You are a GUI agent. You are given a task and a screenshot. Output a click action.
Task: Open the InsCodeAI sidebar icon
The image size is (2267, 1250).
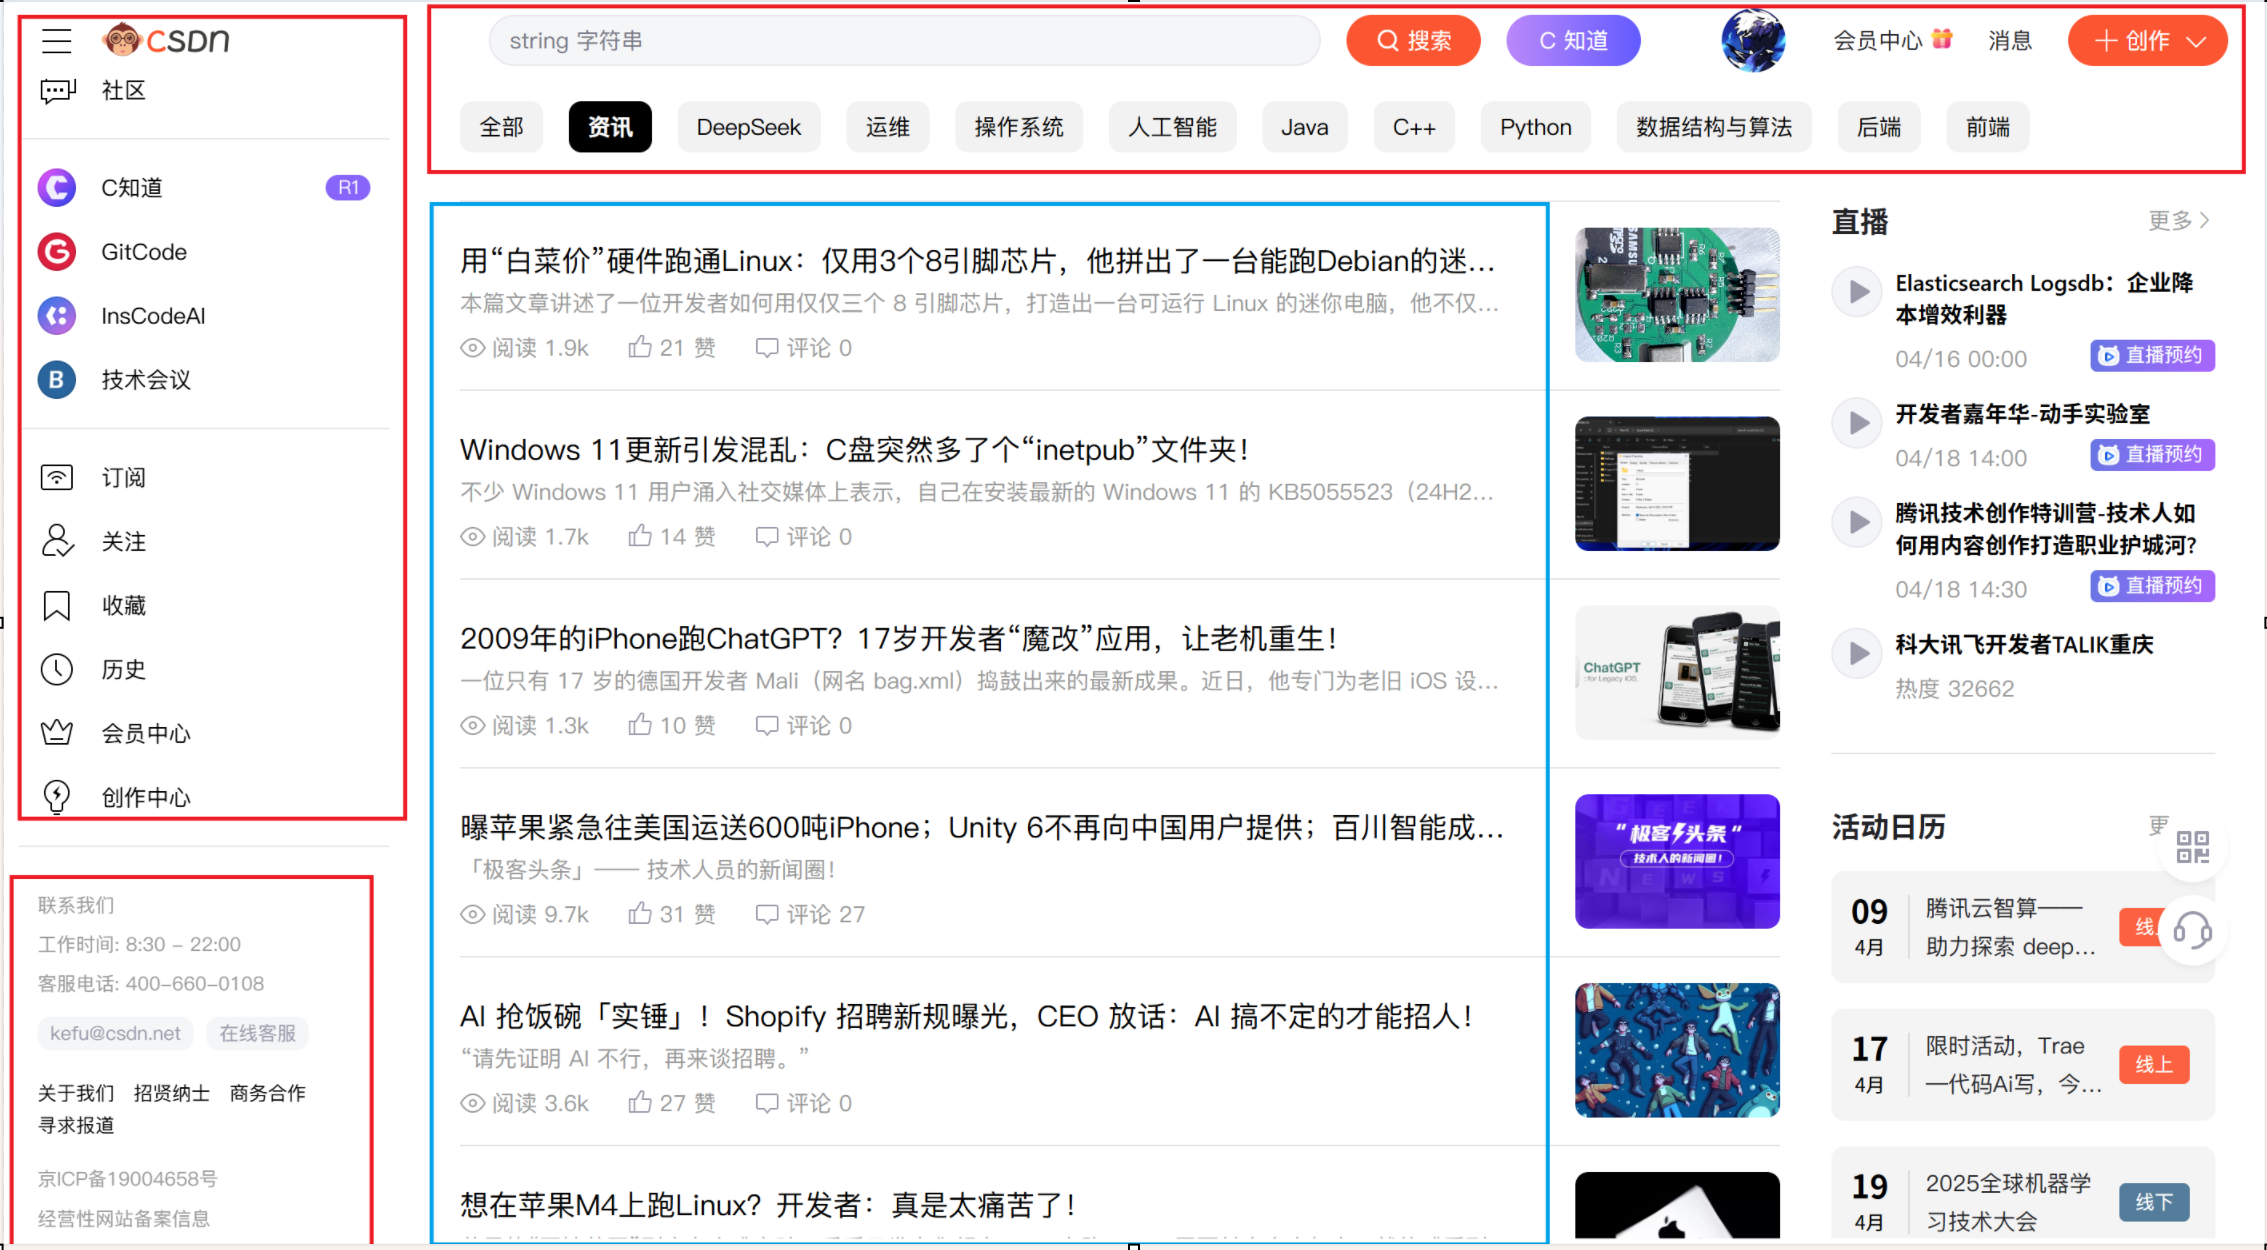point(57,316)
